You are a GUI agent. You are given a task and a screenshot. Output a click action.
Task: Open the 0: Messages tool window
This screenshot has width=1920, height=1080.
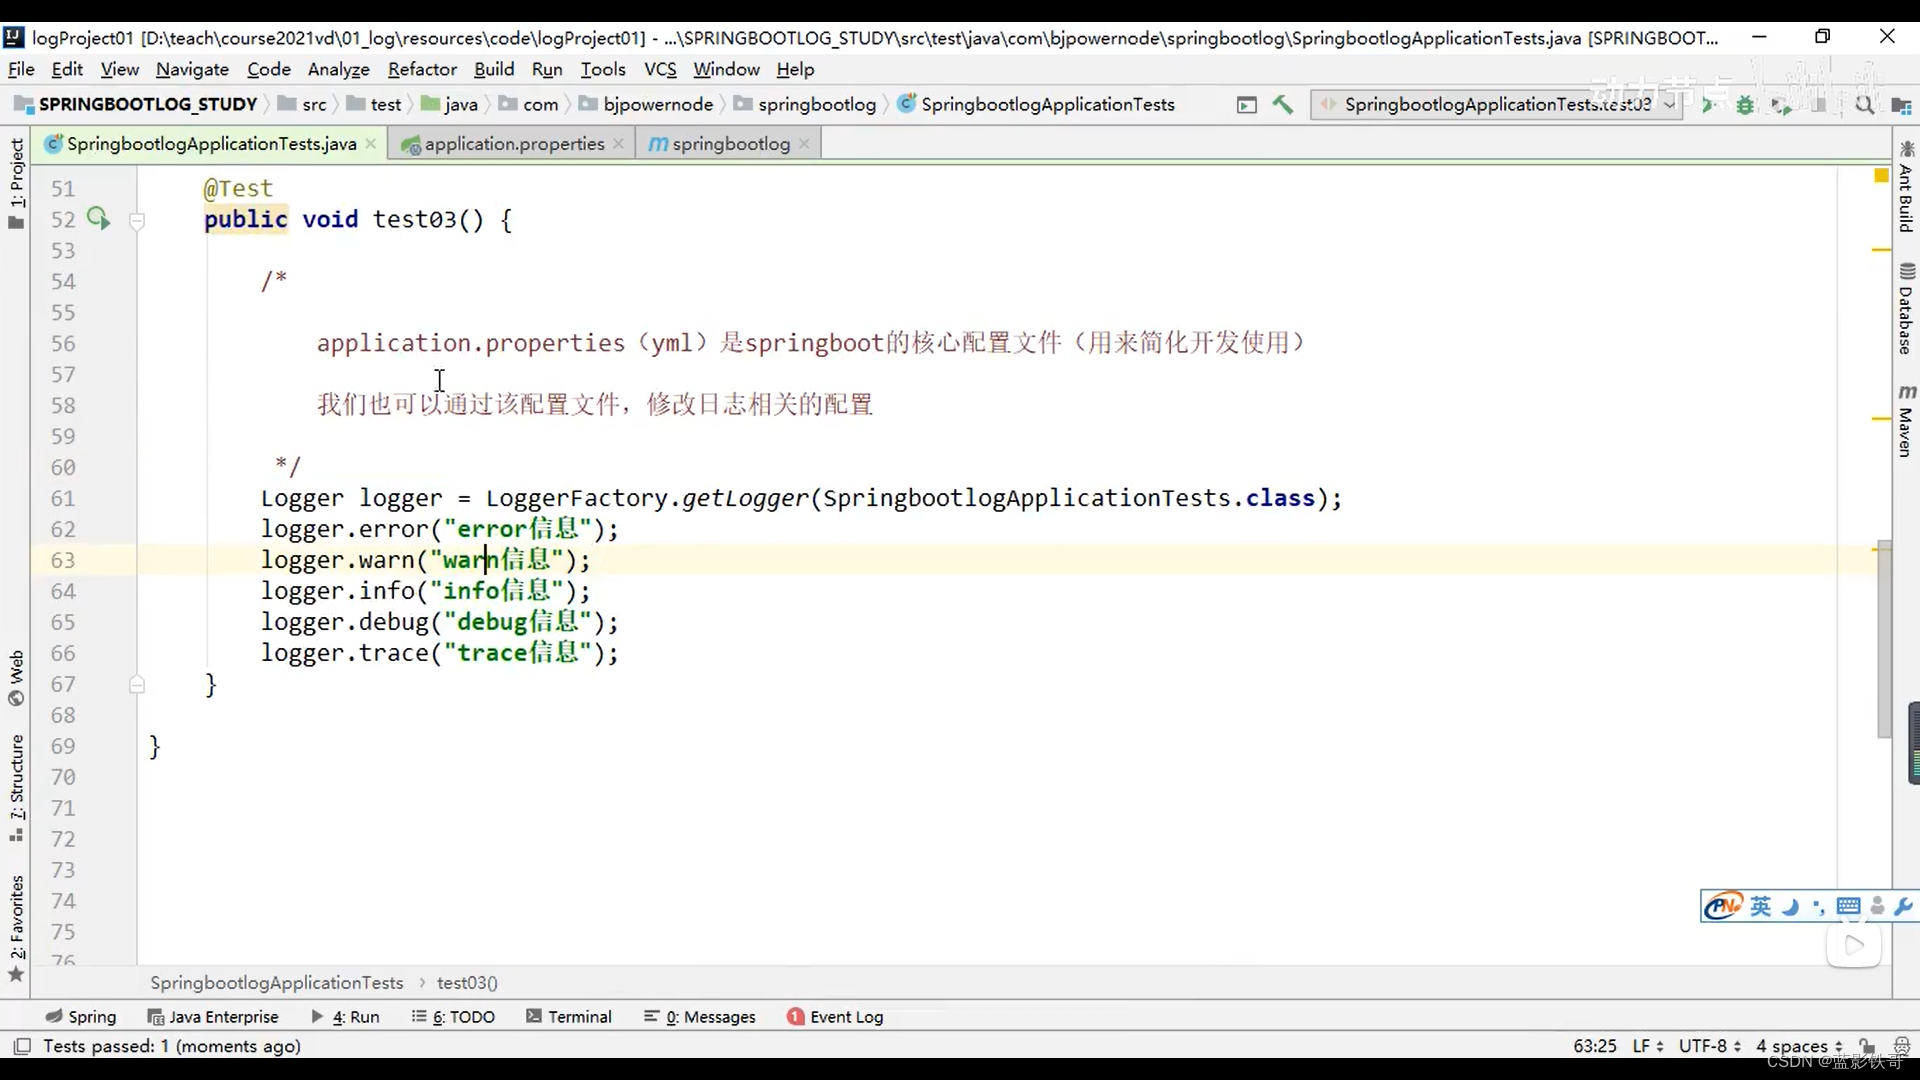(x=700, y=1016)
